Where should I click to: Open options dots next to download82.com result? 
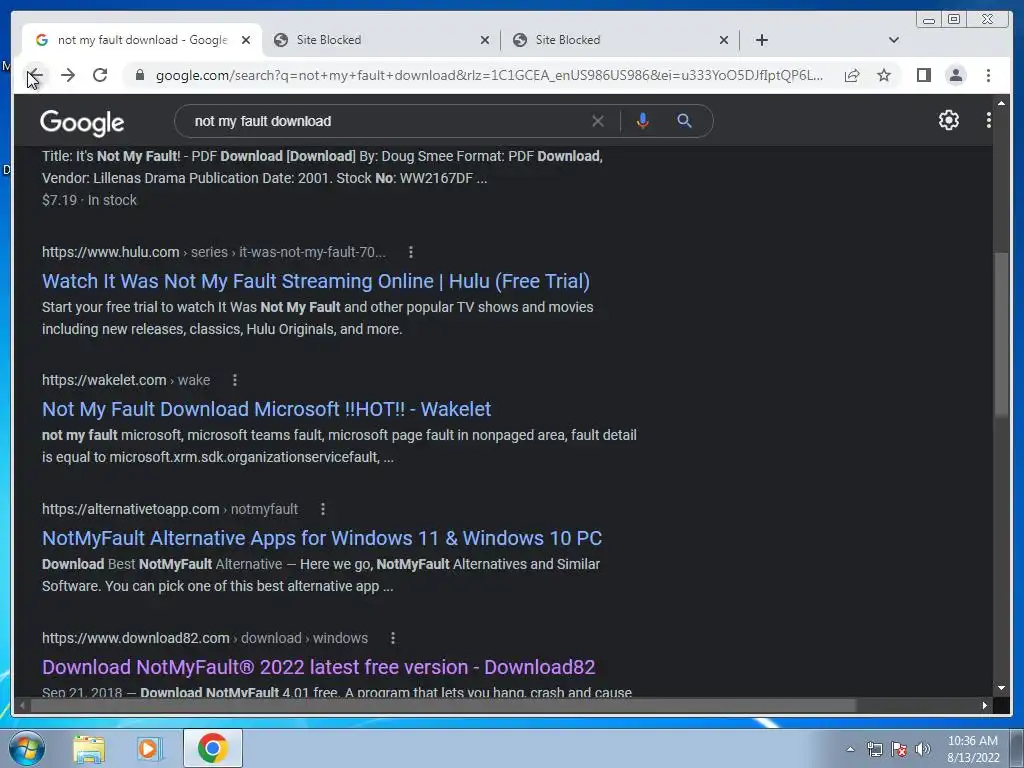click(392, 638)
